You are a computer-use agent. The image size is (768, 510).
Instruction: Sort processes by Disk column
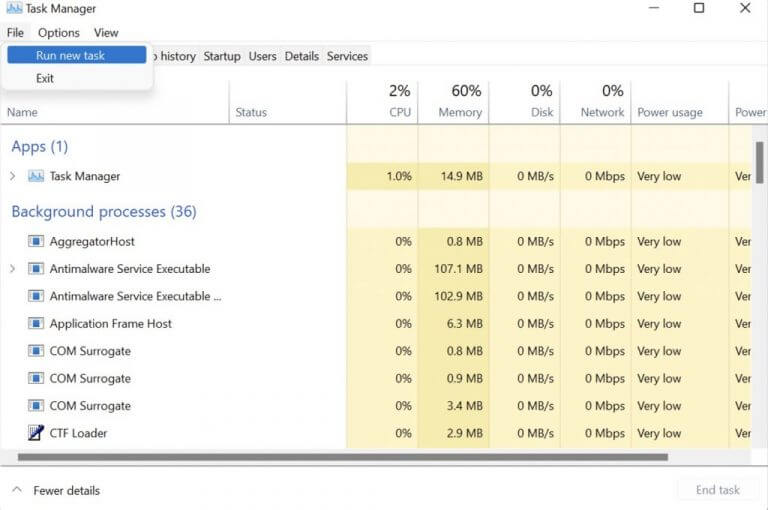click(525, 102)
